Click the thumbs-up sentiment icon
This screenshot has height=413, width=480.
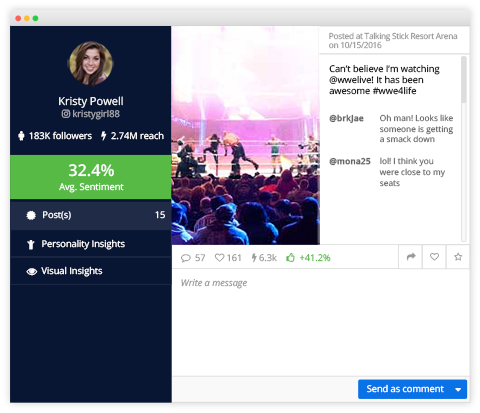click(x=290, y=257)
